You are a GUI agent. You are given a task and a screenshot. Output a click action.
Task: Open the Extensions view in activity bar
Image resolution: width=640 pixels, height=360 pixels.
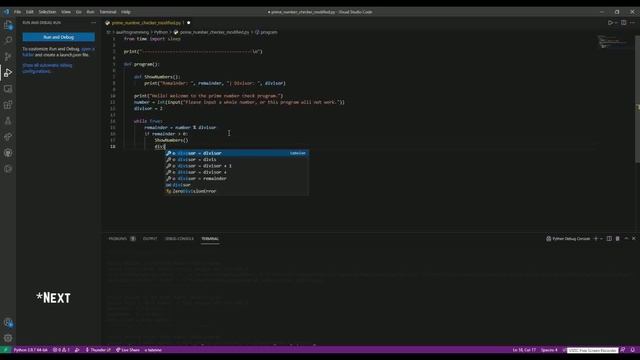pos(8,104)
